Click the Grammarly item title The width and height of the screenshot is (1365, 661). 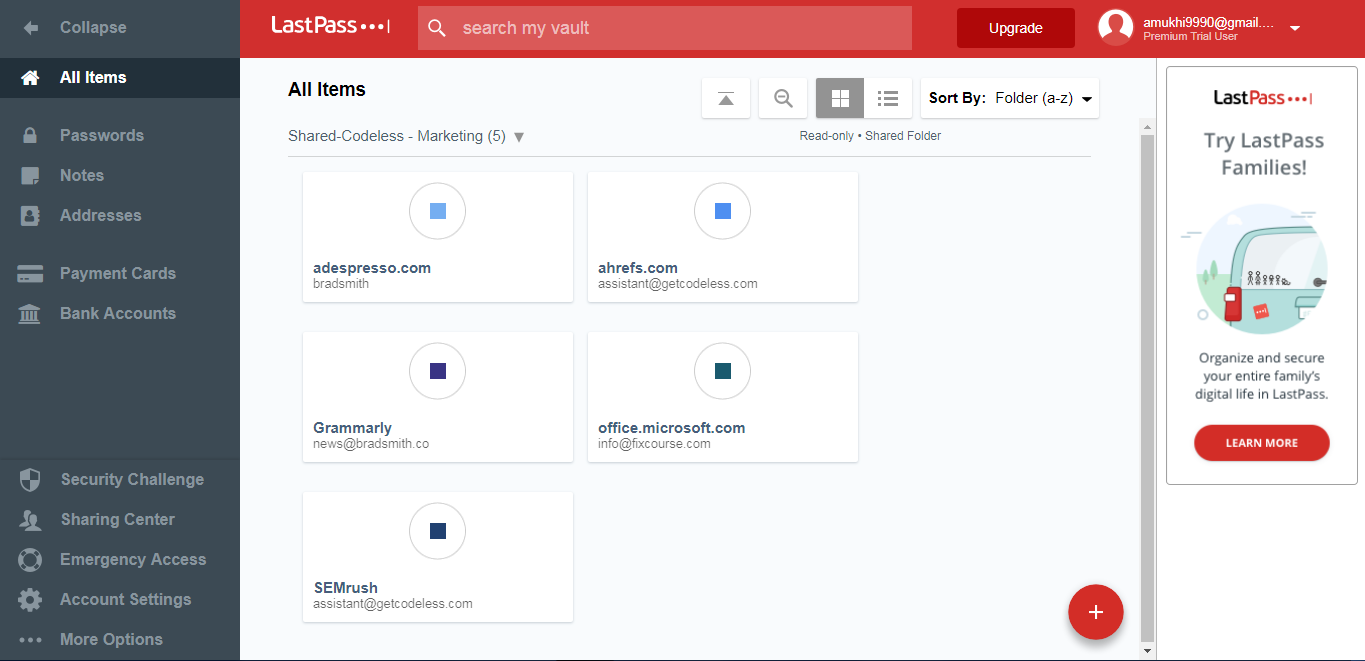(352, 428)
